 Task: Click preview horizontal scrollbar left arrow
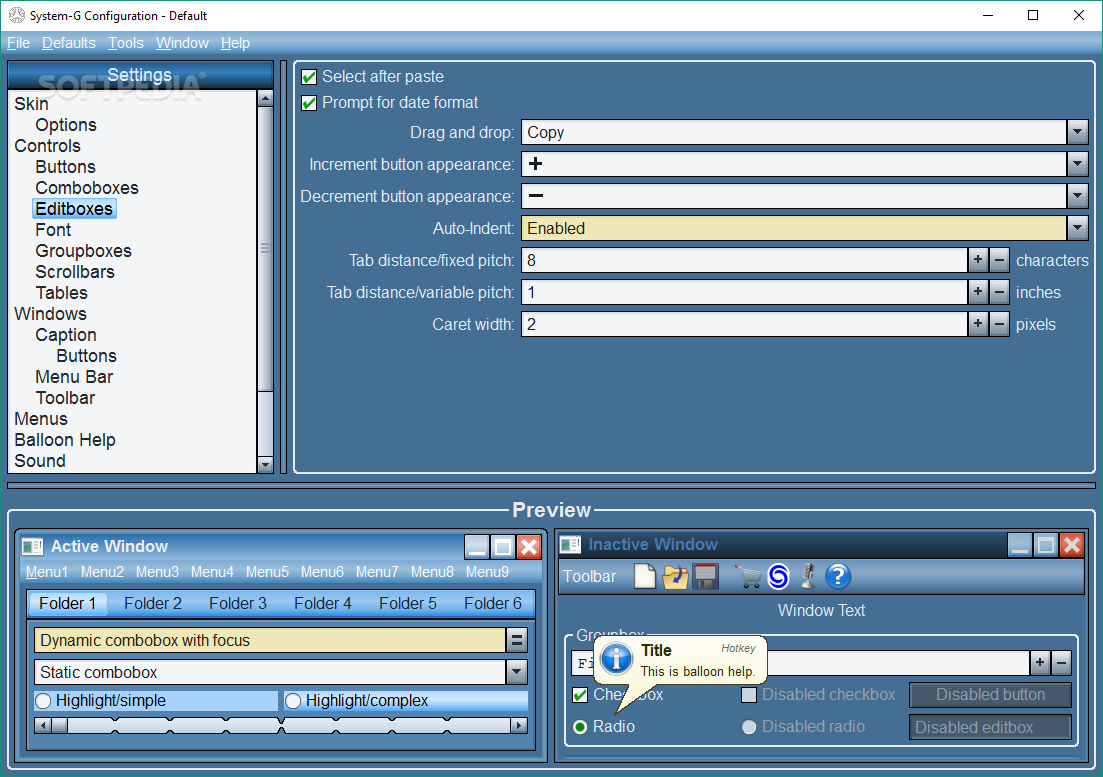click(43, 725)
